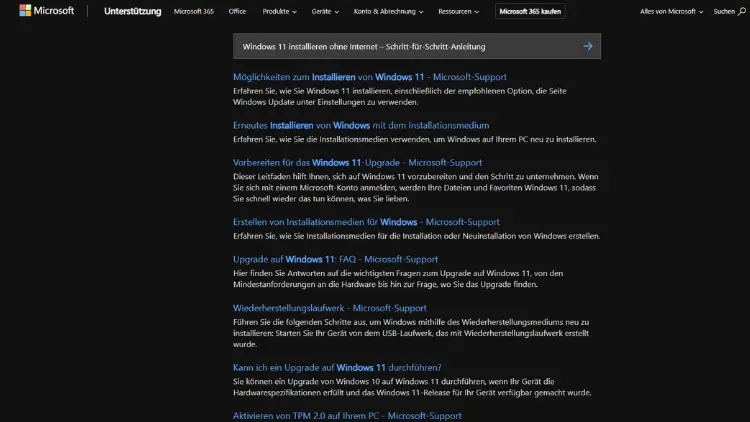This screenshot has height=422, width=750.
Task: Open Wiederherstellungslaufwerk support link
Action: tap(330, 308)
